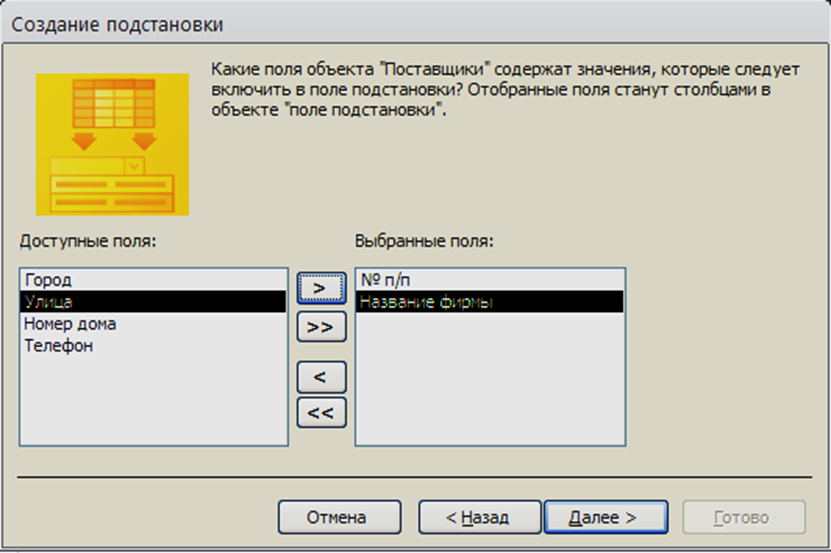Go back with the Назад button

pos(480,517)
